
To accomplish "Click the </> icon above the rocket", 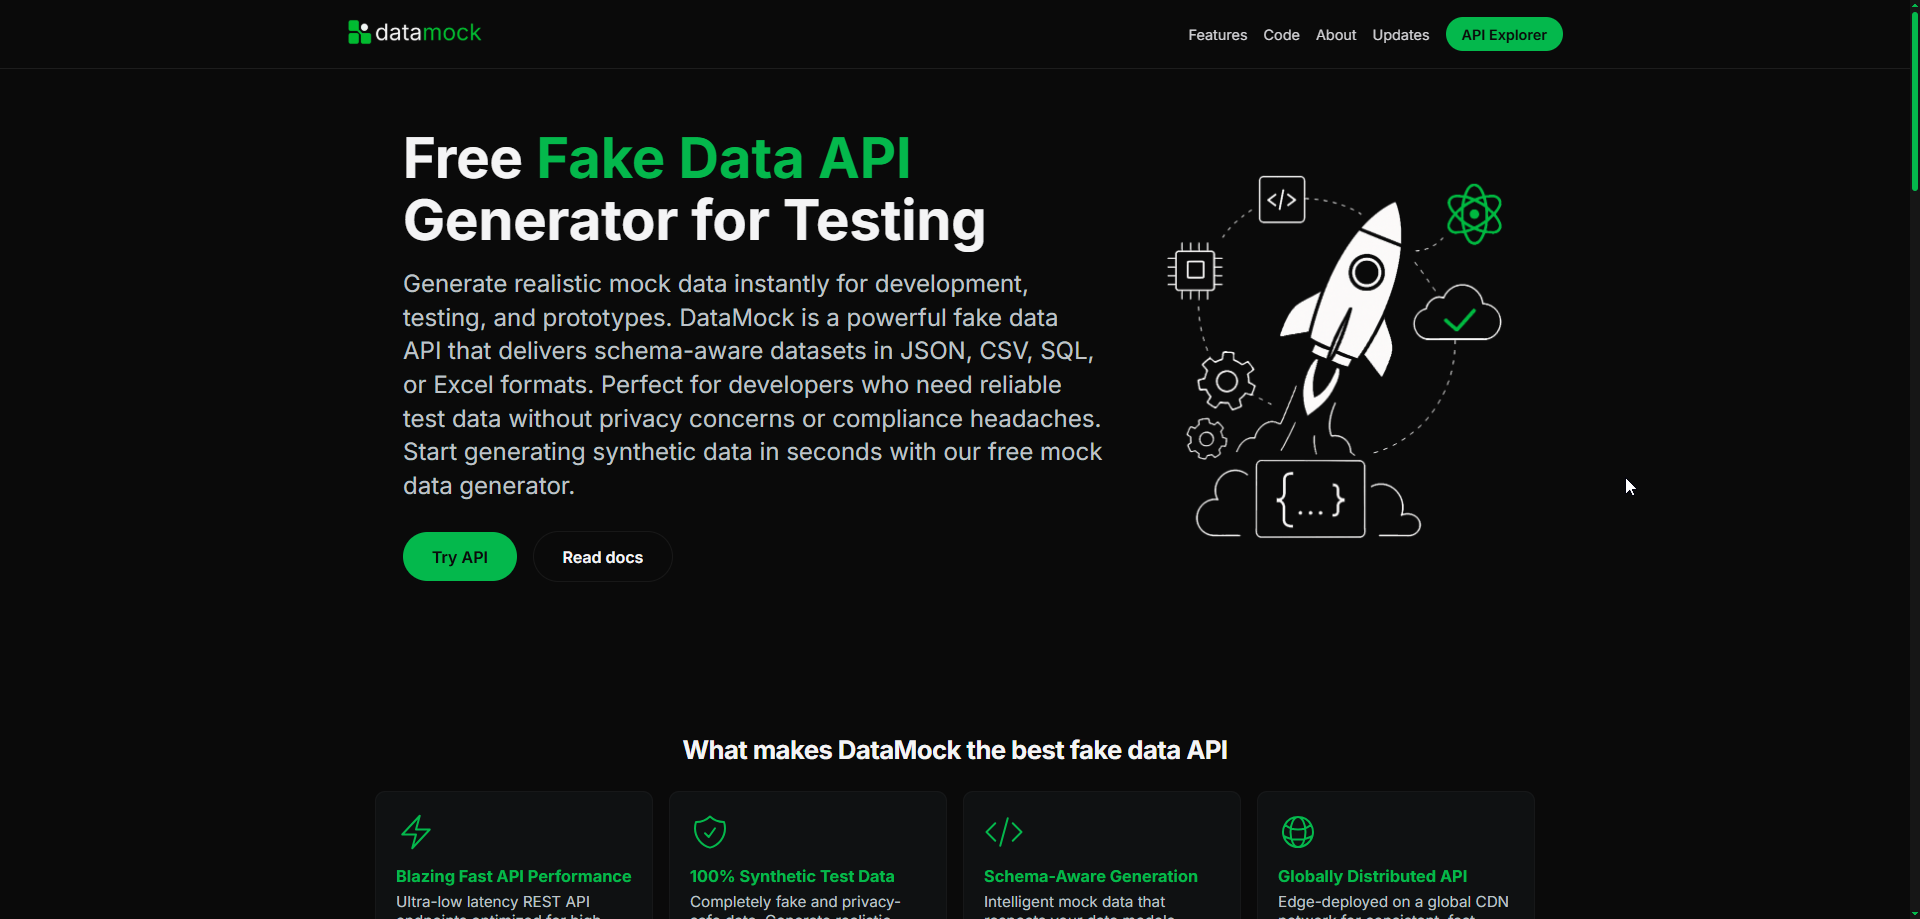I will click(x=1281, y=198).
